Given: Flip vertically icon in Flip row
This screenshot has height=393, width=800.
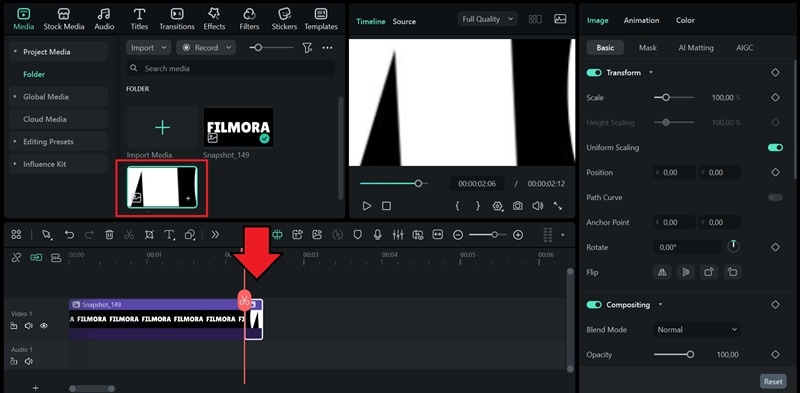Looking at the screenshot, I should 686,272.
